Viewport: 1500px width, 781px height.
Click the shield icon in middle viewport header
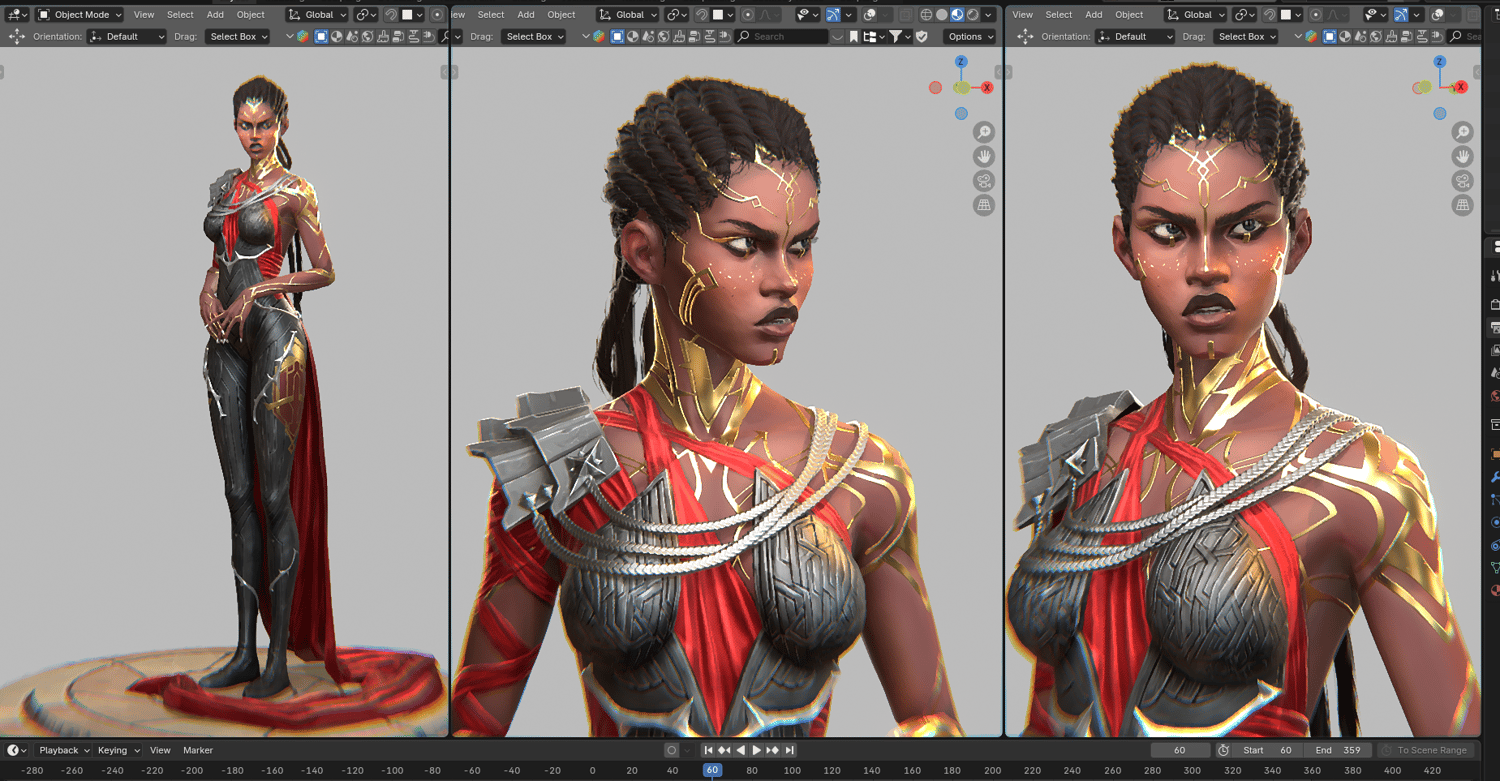point(922,36)
